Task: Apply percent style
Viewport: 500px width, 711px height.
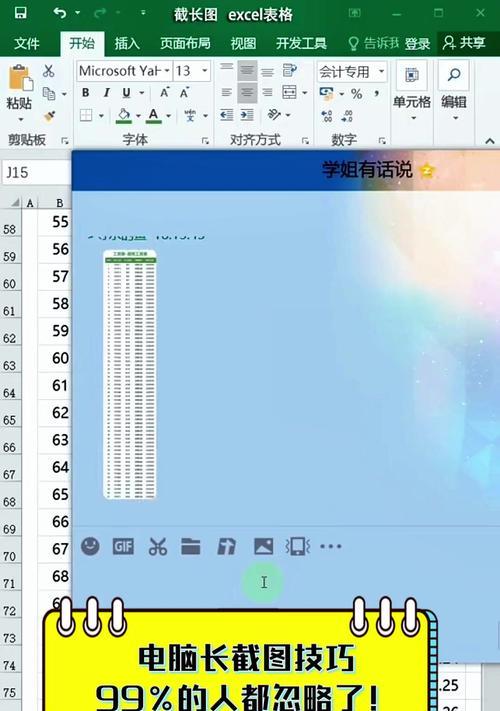Action: pyautogui.click(x=357, y=94)
